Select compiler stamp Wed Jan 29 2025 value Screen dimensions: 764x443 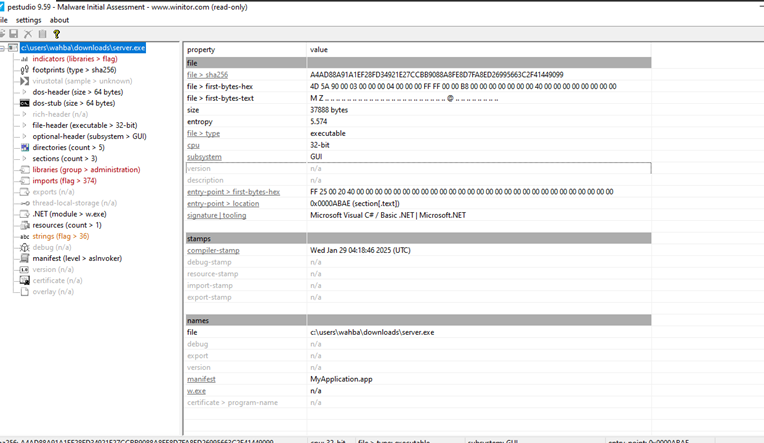coord(360,250)
